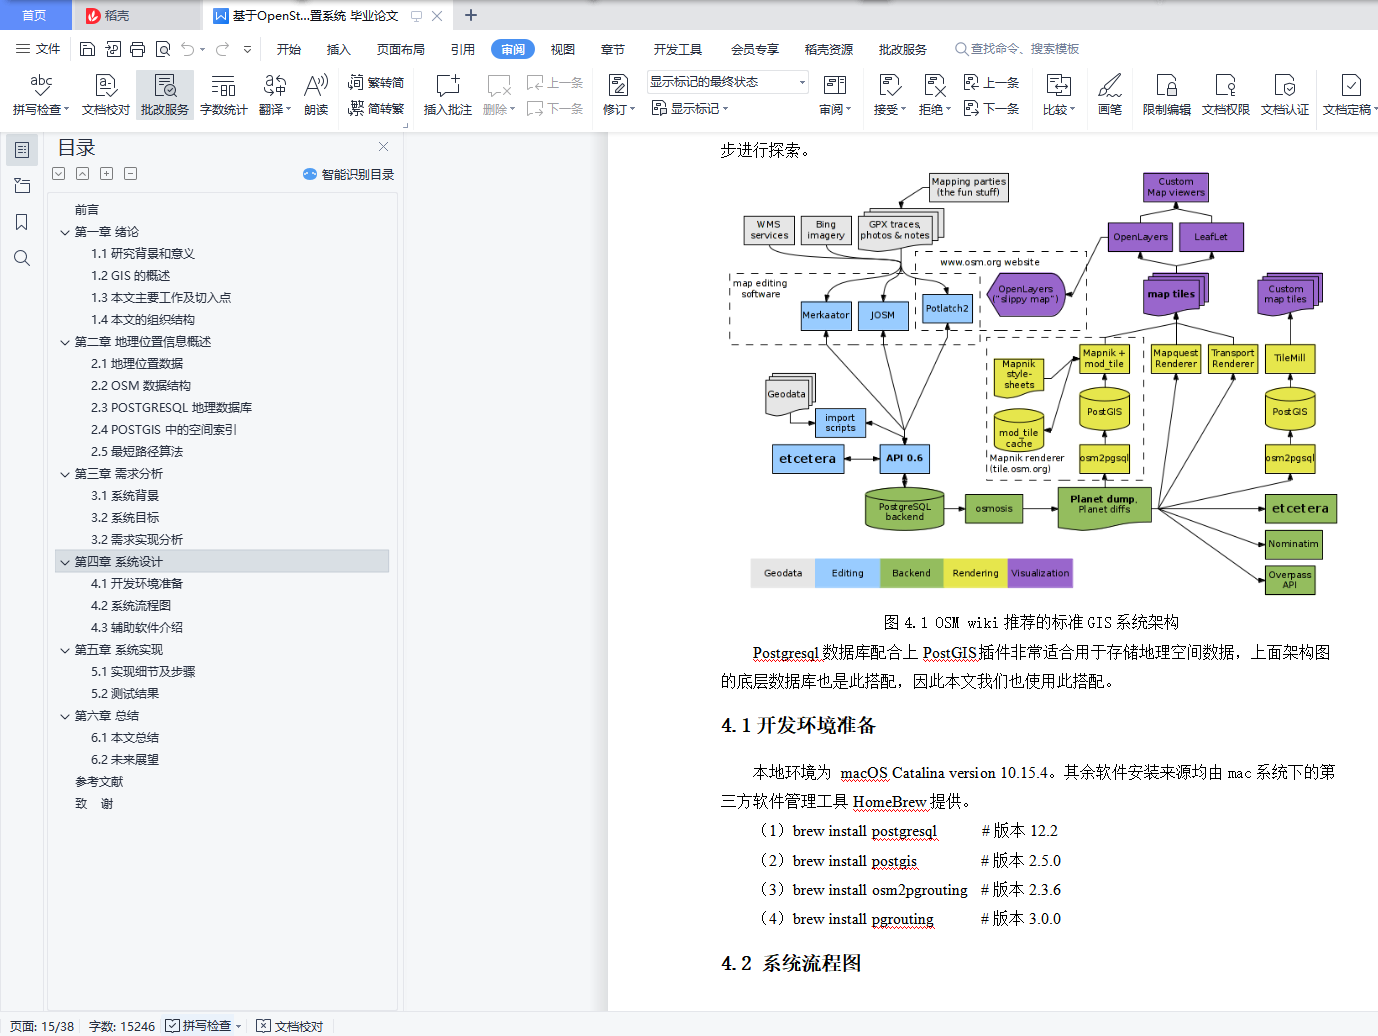Screen dimensions: 1378x1036
Task: Click the undo arrow icon
Action: [187, 49]
